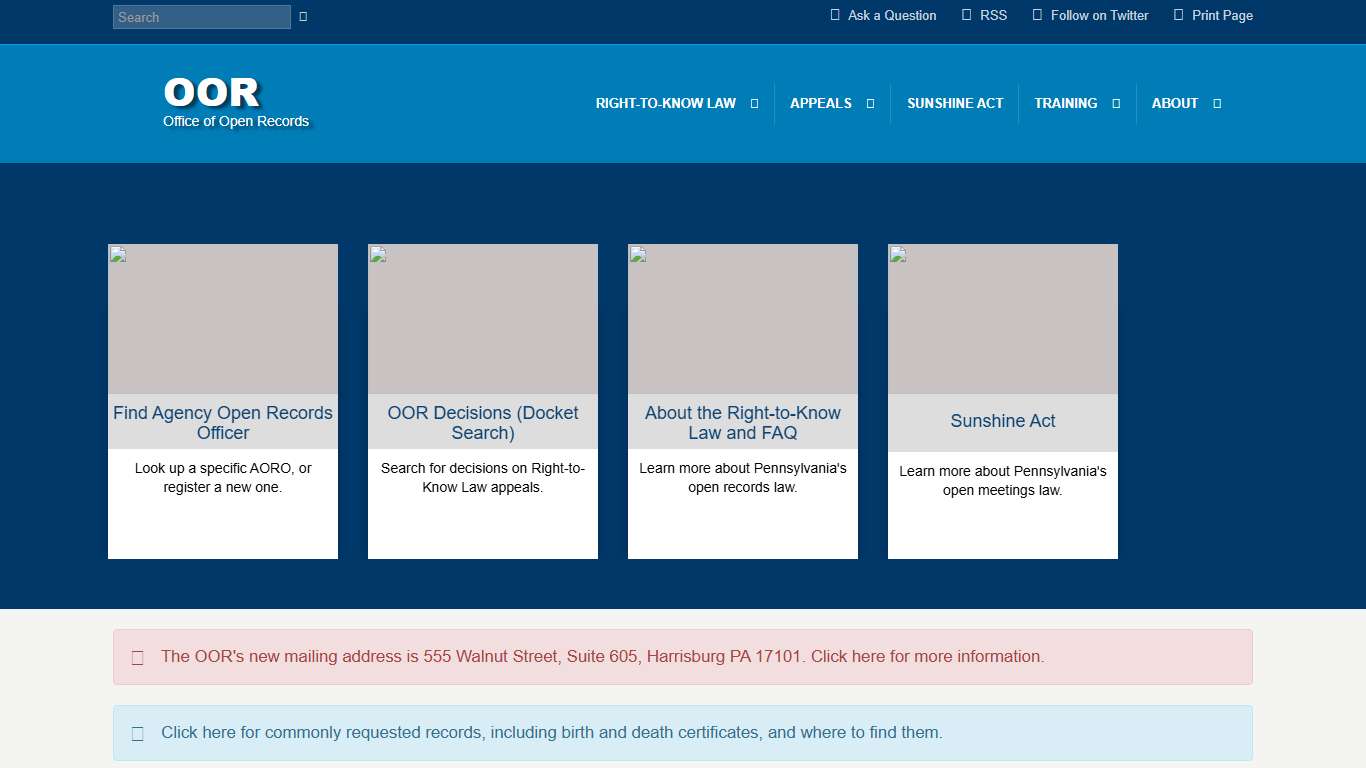Select the Training navigation item

1065,103
